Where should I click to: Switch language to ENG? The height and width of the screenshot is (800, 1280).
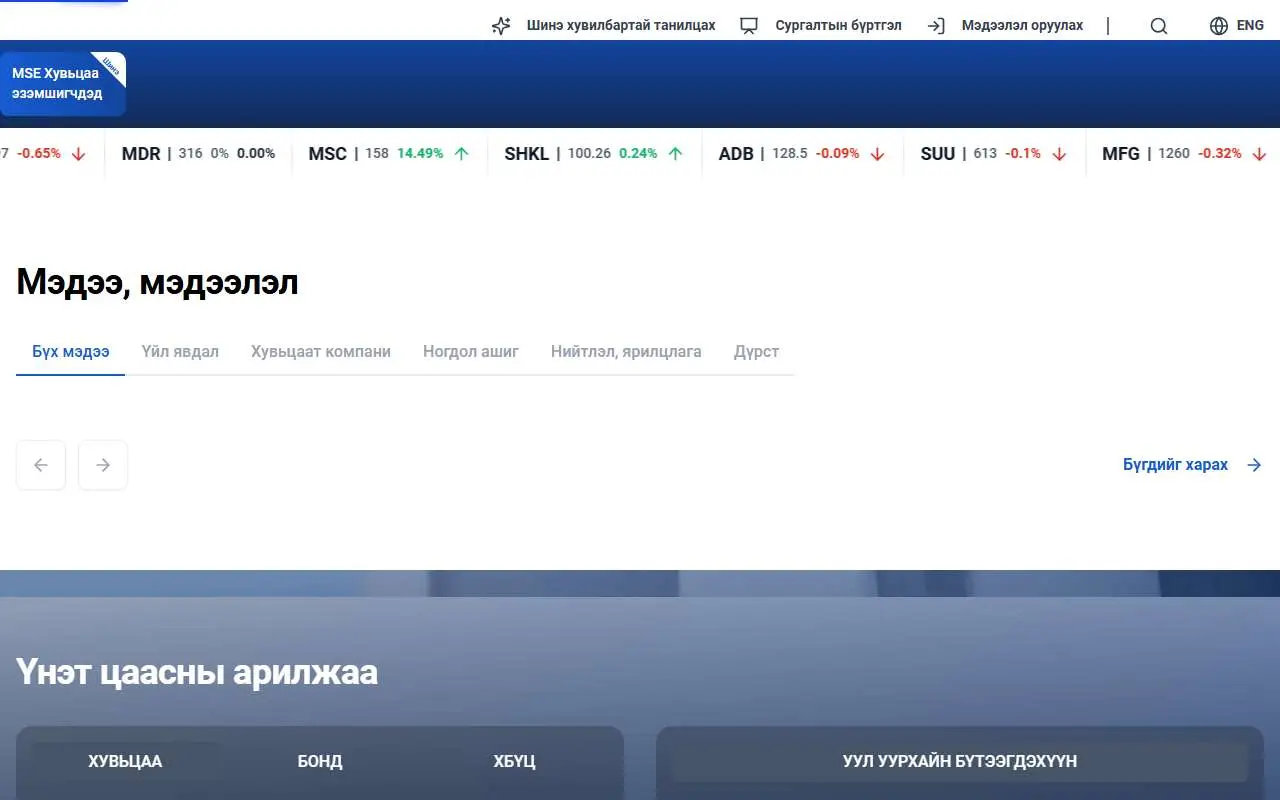pyautogui.click(x=1250, y=26)
